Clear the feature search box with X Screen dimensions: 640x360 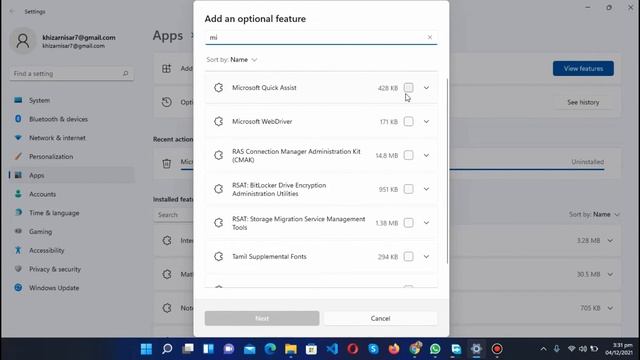[x=429, y=37]
